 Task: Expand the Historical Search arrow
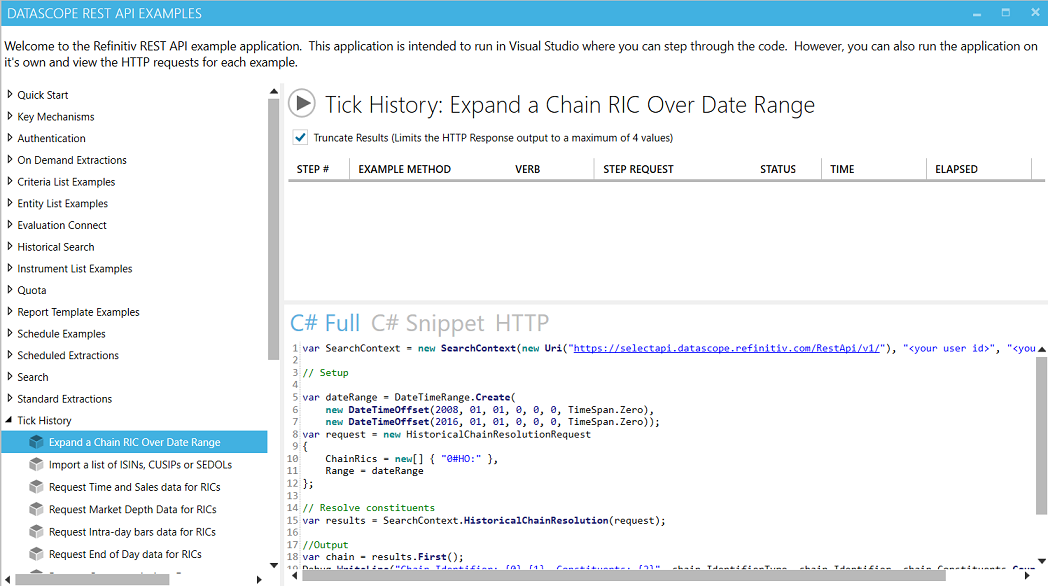pyautogui.click(x=10, y=247)
